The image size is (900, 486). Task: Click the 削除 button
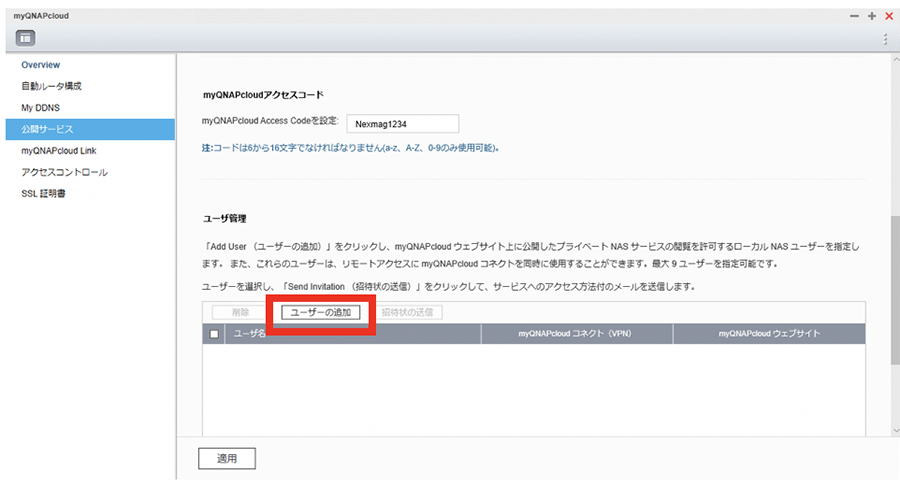coord(240,312)
